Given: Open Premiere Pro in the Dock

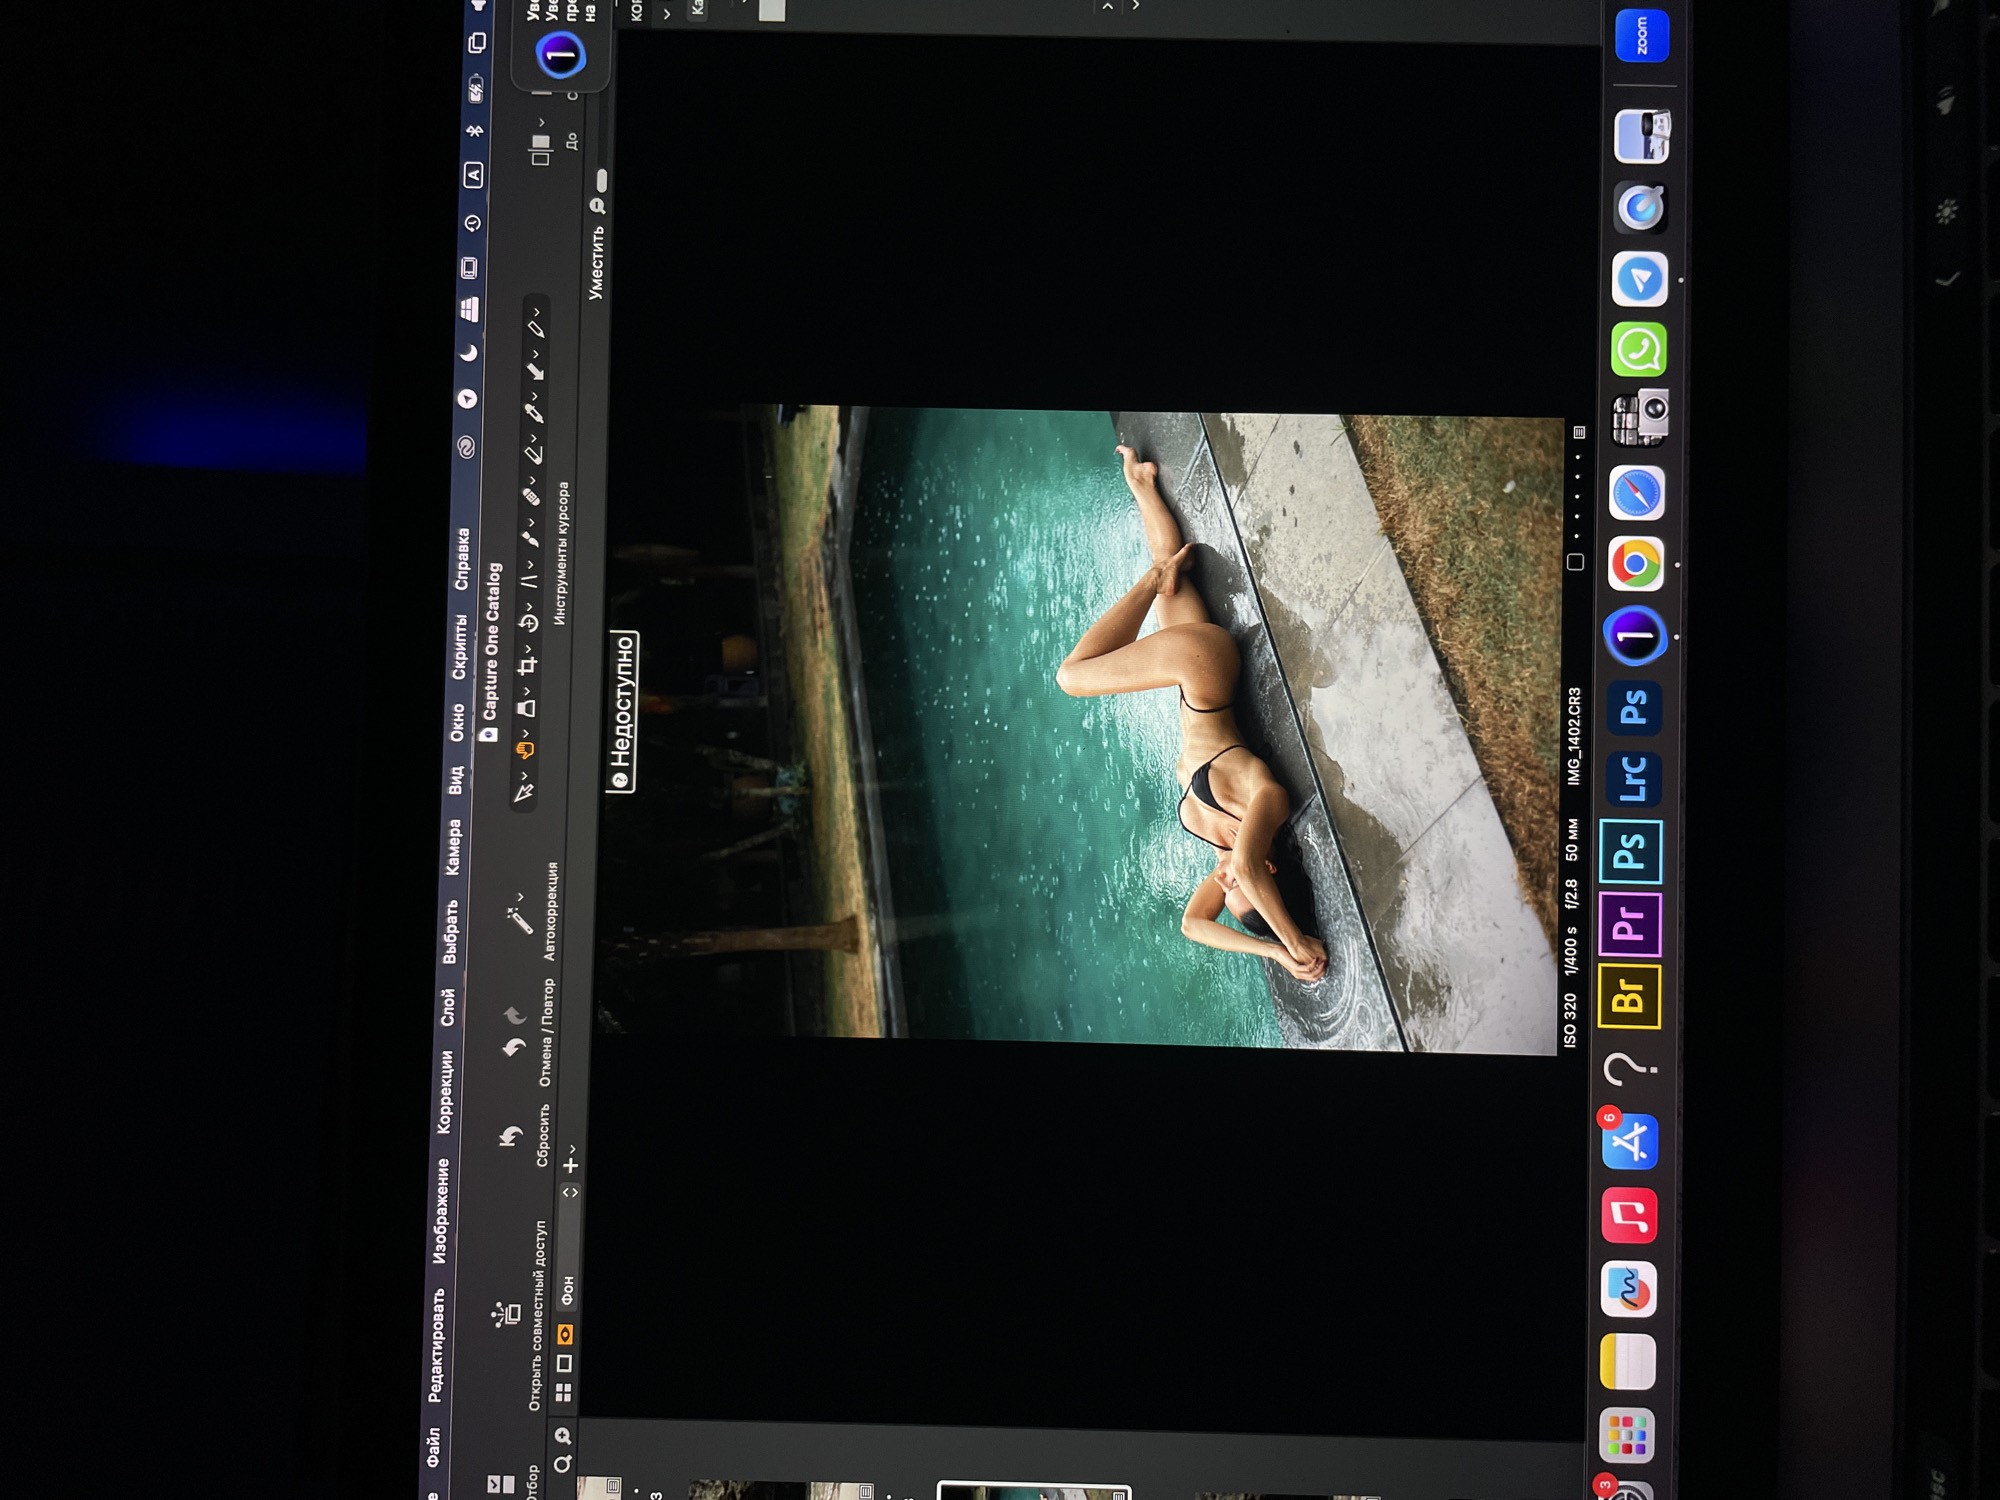Looking at the screenshot, I should click(1630, 924).
